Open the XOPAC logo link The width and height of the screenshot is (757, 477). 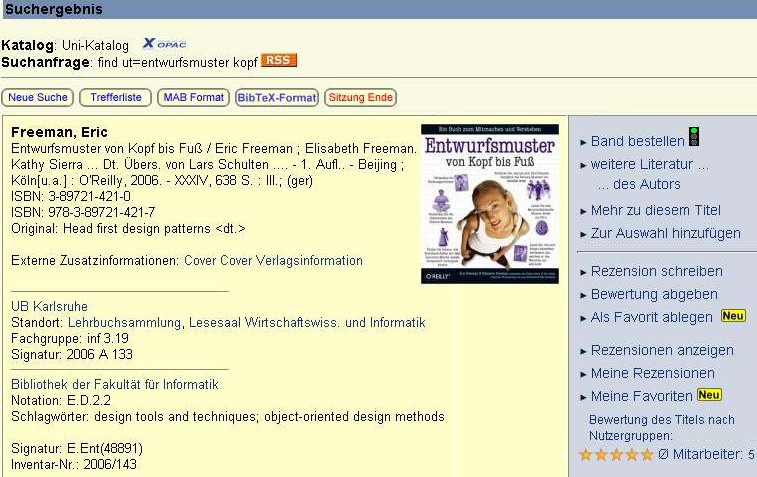click(164, 44)
